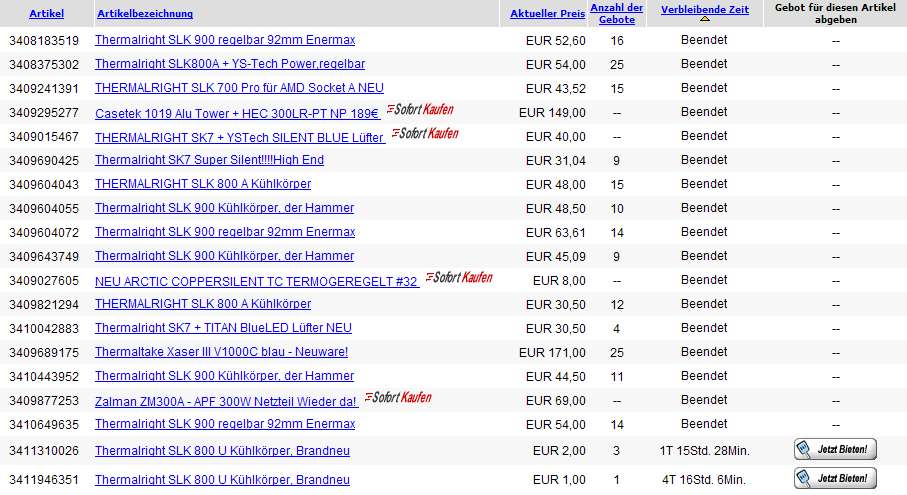The image size is (907, 495).
Task: Open SLK 800 U Brandneu listing, item 3411310026
Action: (x=222, y=450)
